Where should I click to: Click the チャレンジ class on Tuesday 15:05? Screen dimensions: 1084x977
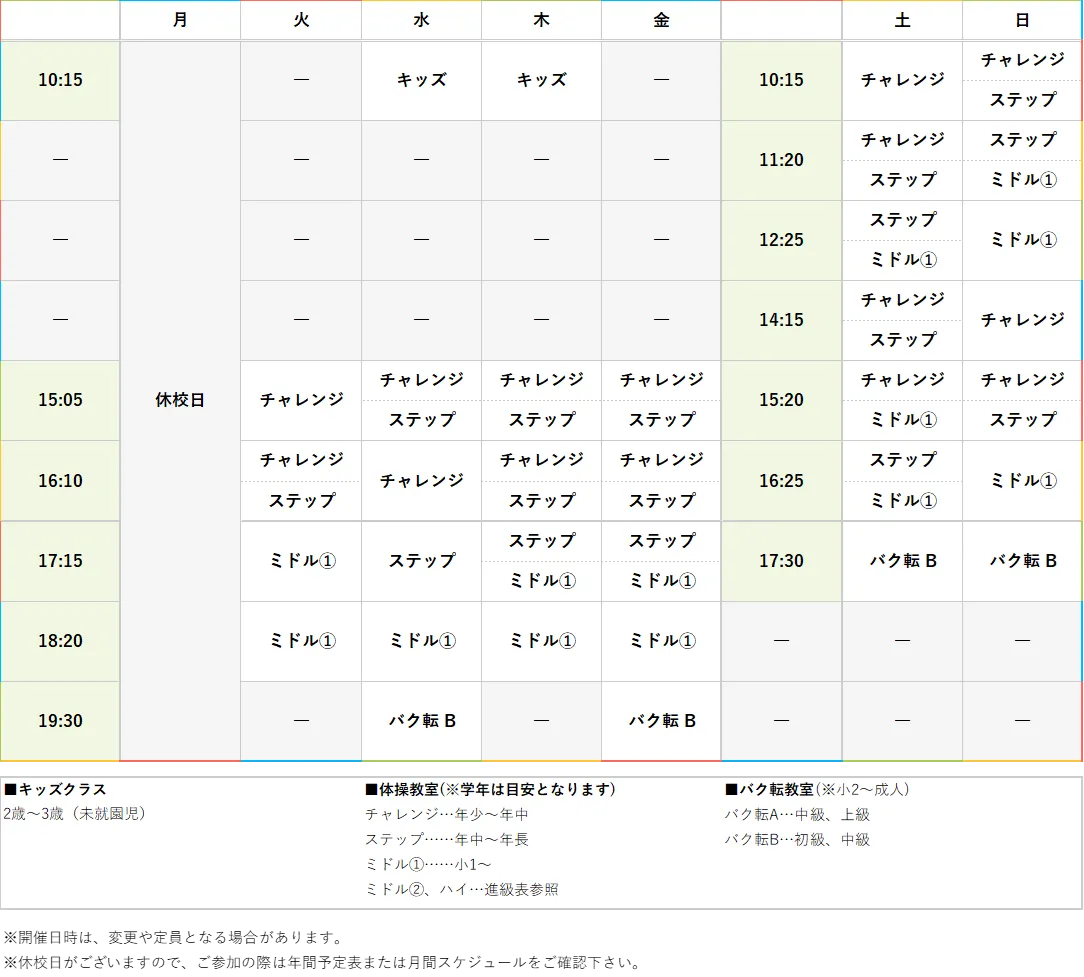tap(300, 400)
